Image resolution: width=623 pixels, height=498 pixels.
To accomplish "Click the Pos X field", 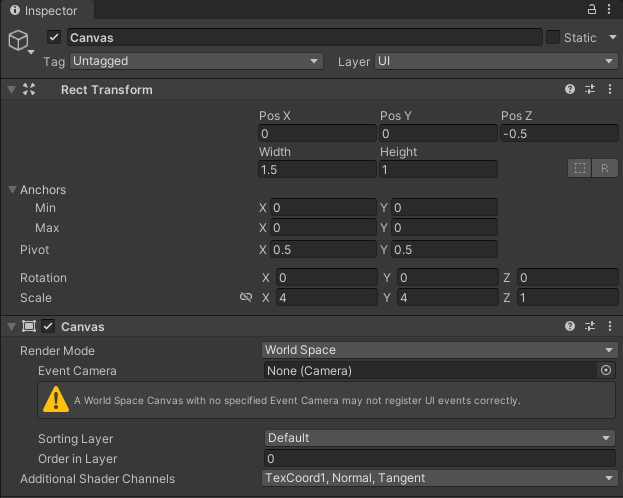I will pos(317,134).
